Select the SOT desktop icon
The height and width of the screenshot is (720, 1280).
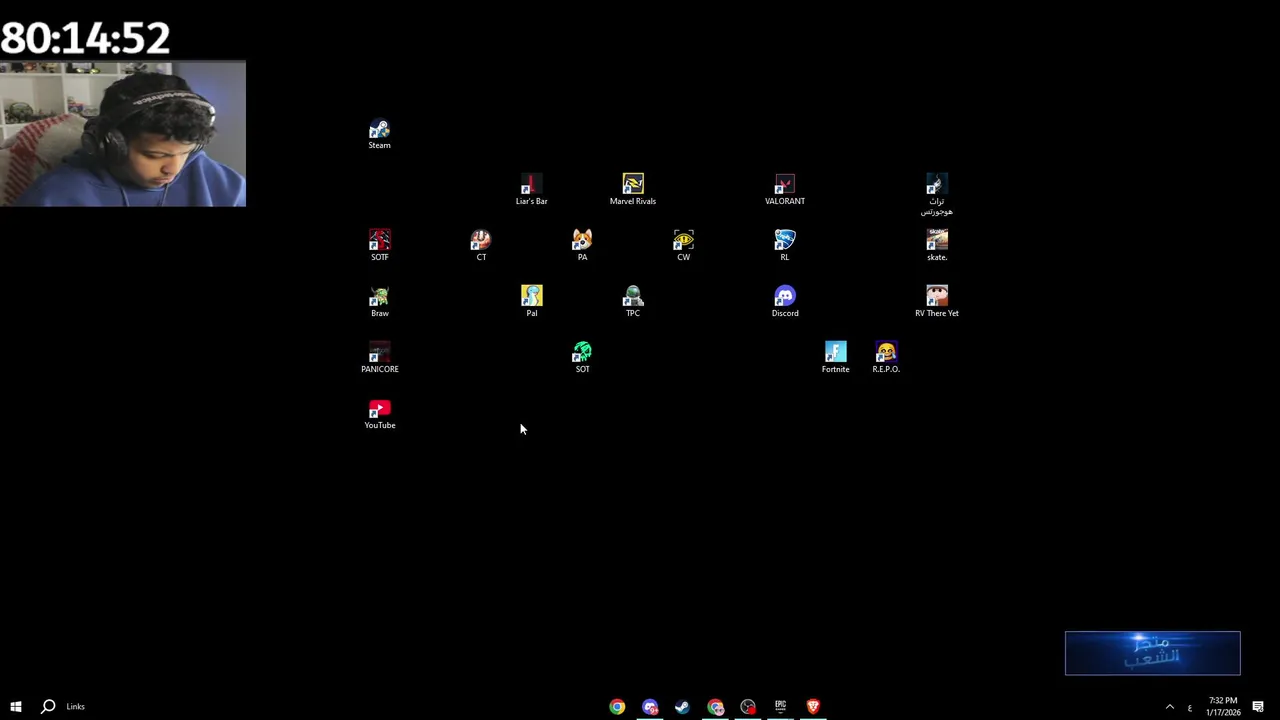coord(582,358)
